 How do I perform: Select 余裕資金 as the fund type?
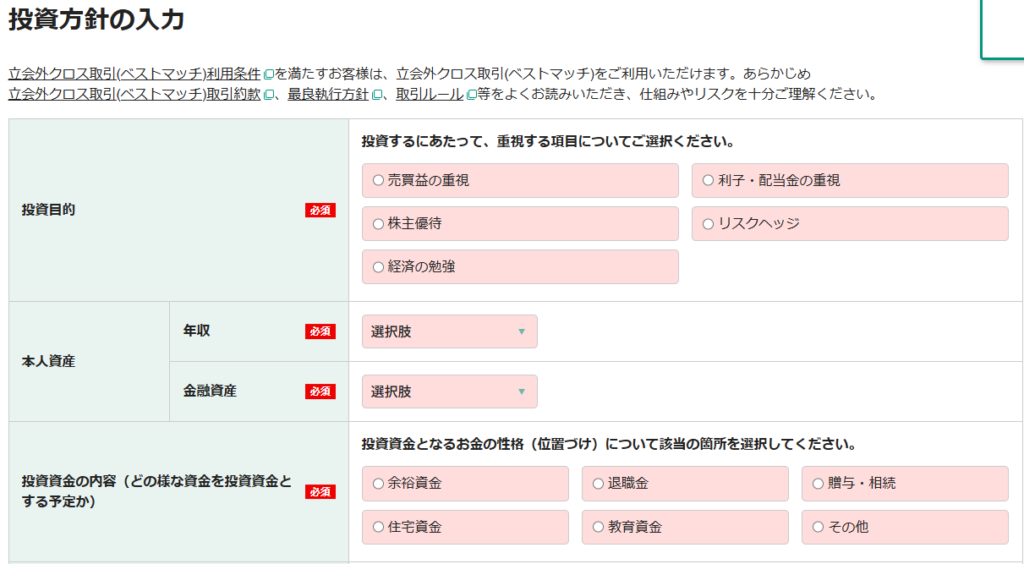[378, 484]
